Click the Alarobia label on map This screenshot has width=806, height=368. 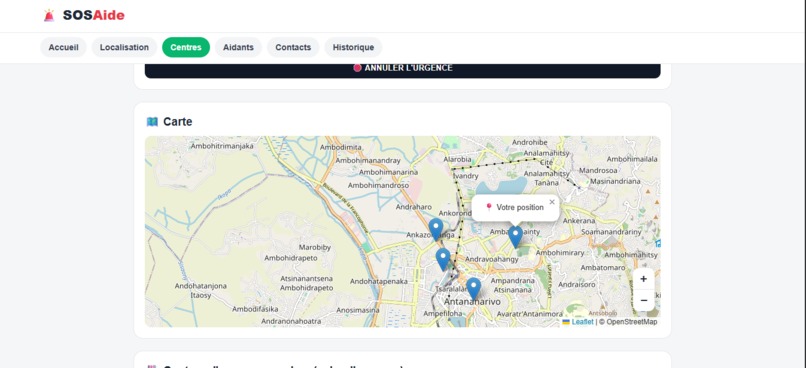(x=457, y=159)
